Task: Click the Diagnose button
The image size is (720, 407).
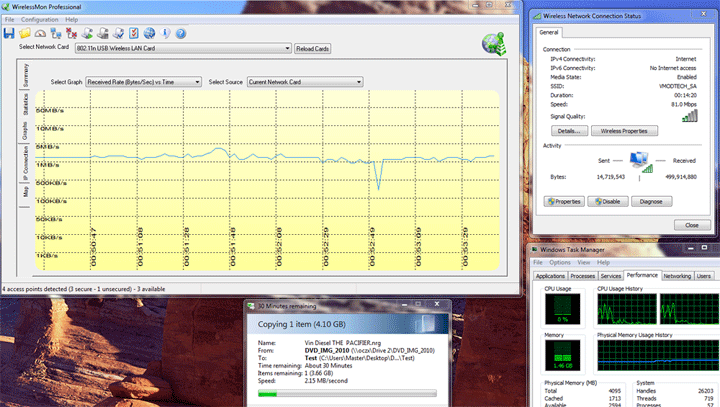Action: point(652,201)
